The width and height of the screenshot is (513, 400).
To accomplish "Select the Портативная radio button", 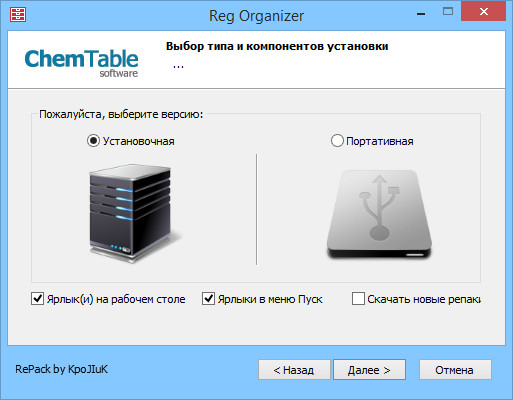I will [337, 141].
